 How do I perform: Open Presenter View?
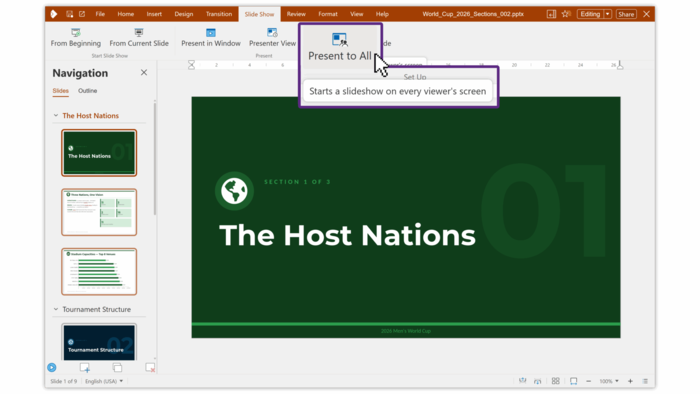[272, 37]
